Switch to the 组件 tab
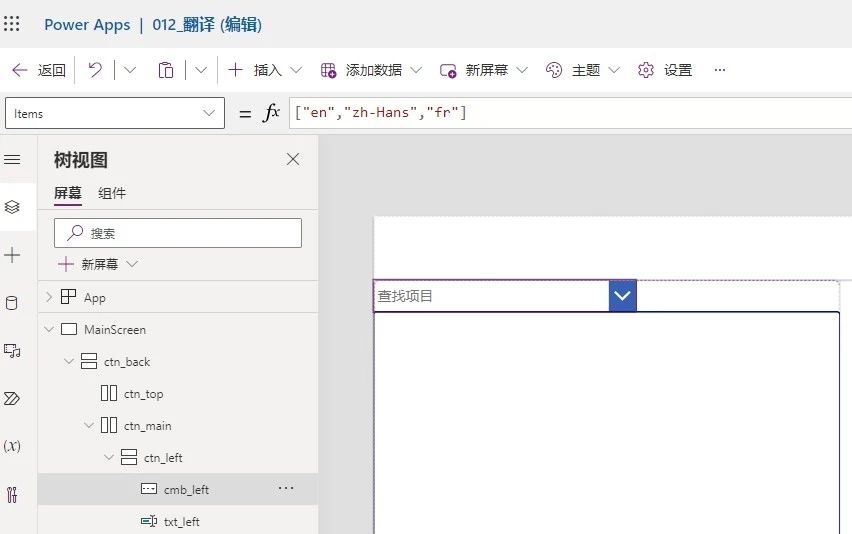This screenshot has height=534, width=852. point(112,193)
